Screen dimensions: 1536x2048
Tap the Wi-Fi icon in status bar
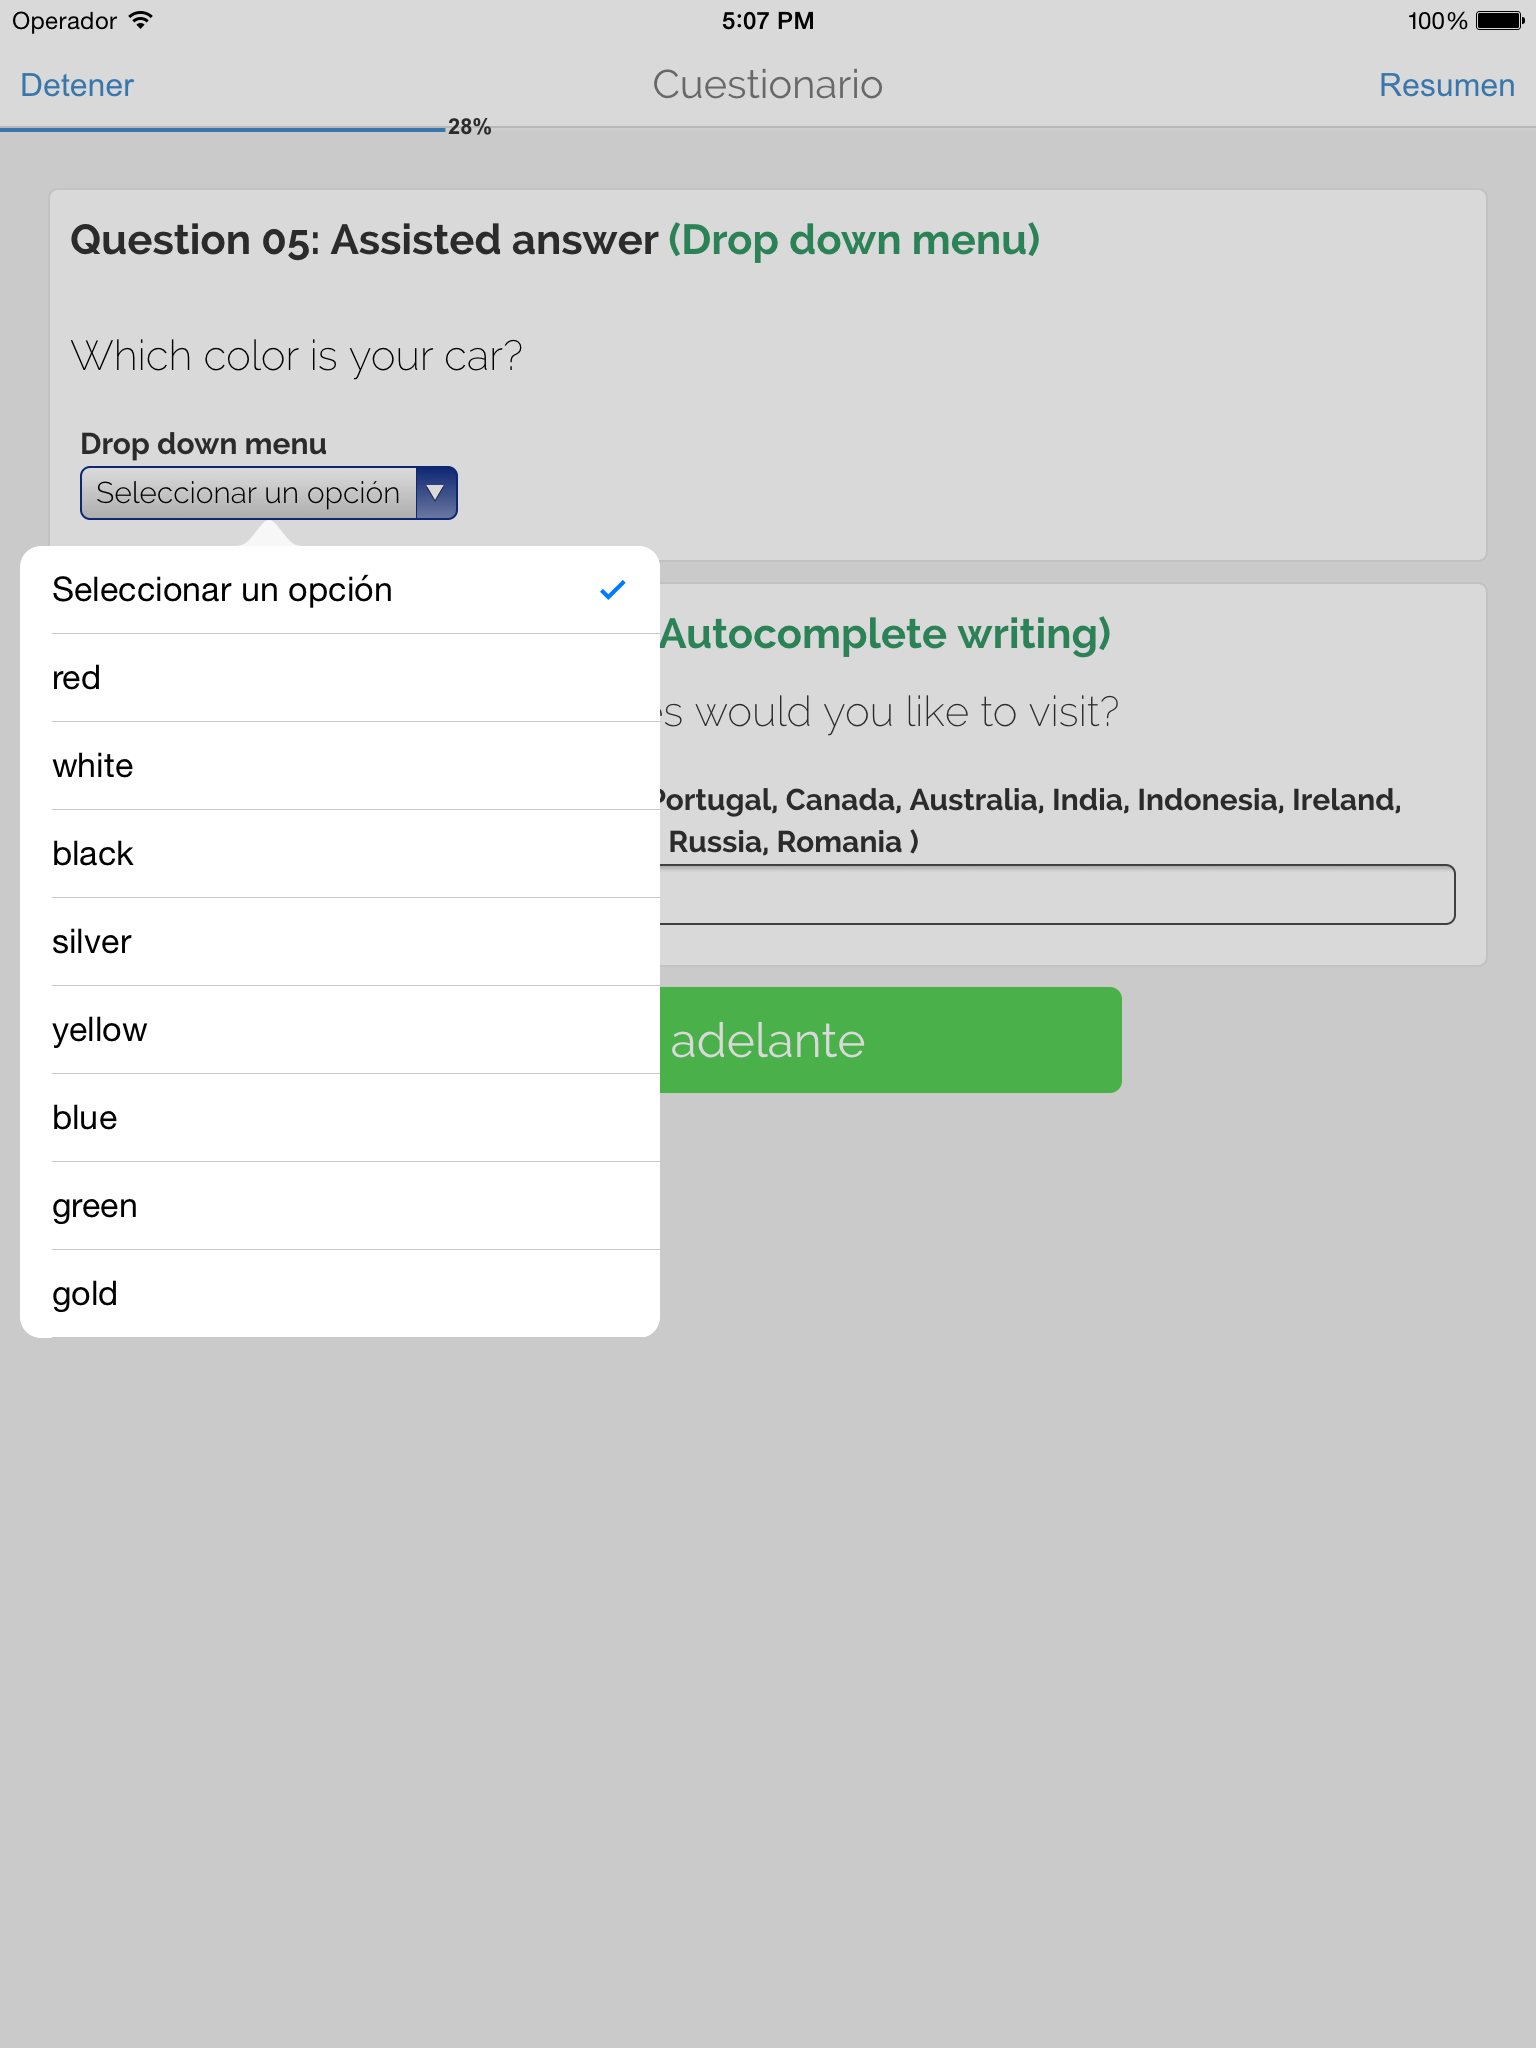(x=141, y=20)
